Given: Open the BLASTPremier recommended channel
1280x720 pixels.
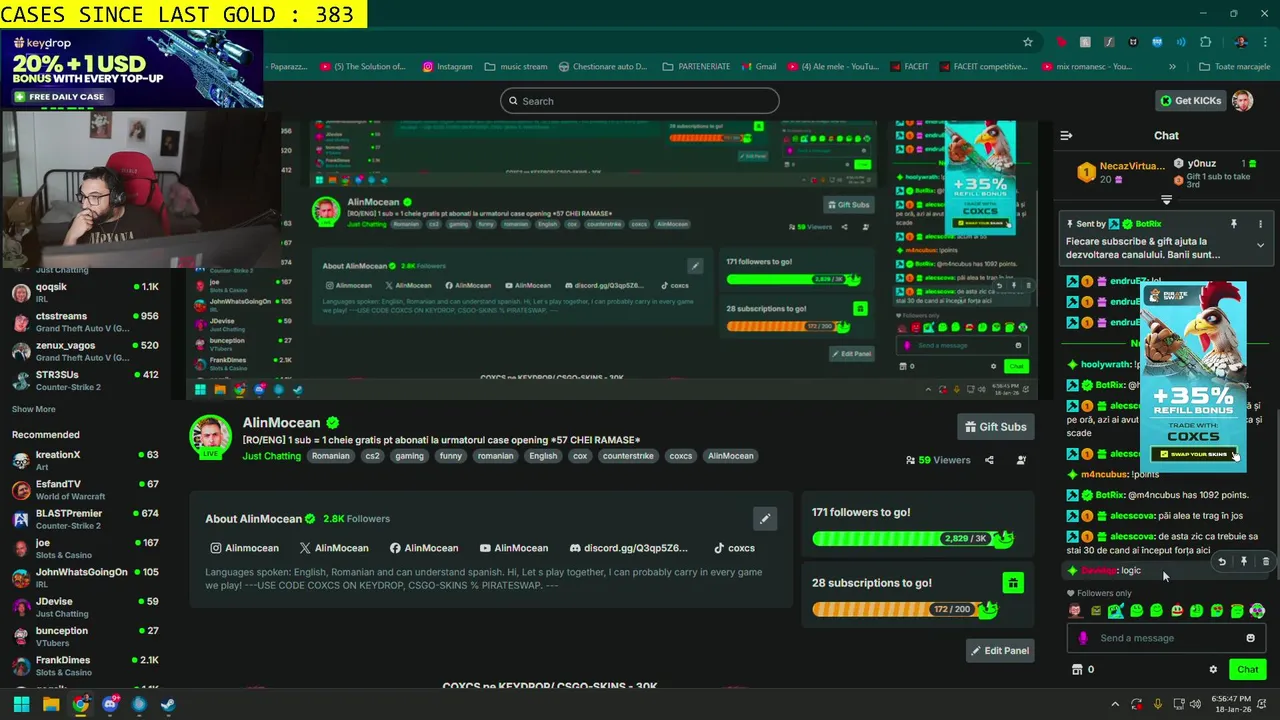Looking at the screenshot, I should [x=85, y=519].
